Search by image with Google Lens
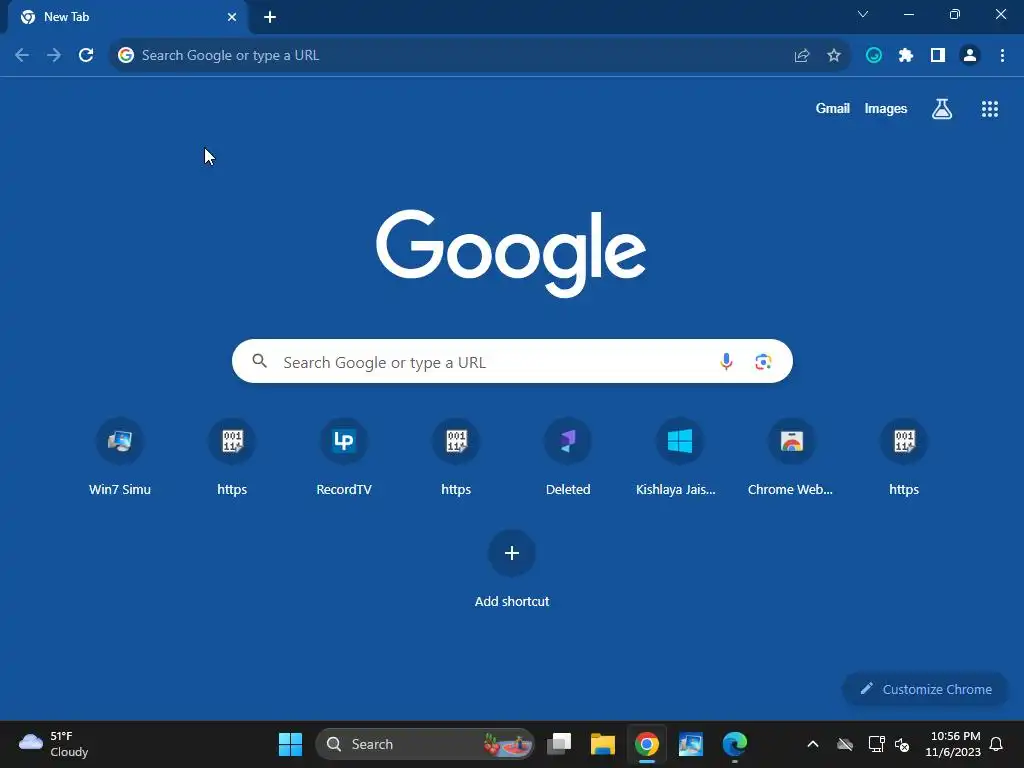 (763, 361)
